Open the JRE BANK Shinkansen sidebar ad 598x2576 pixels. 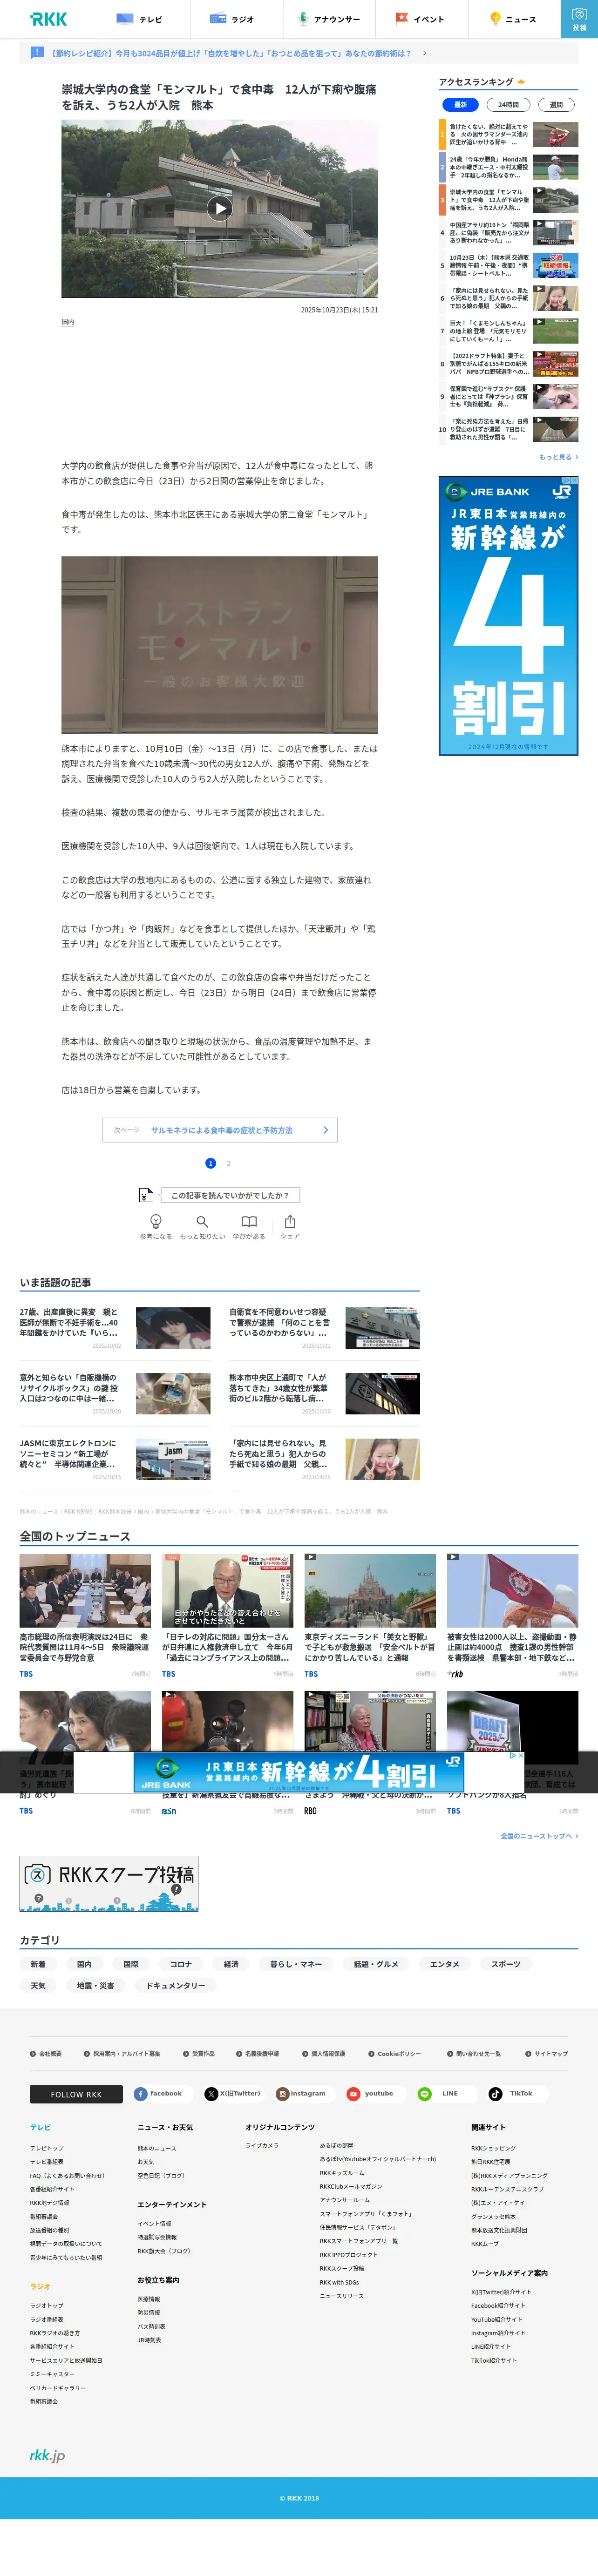coord(508,615)
